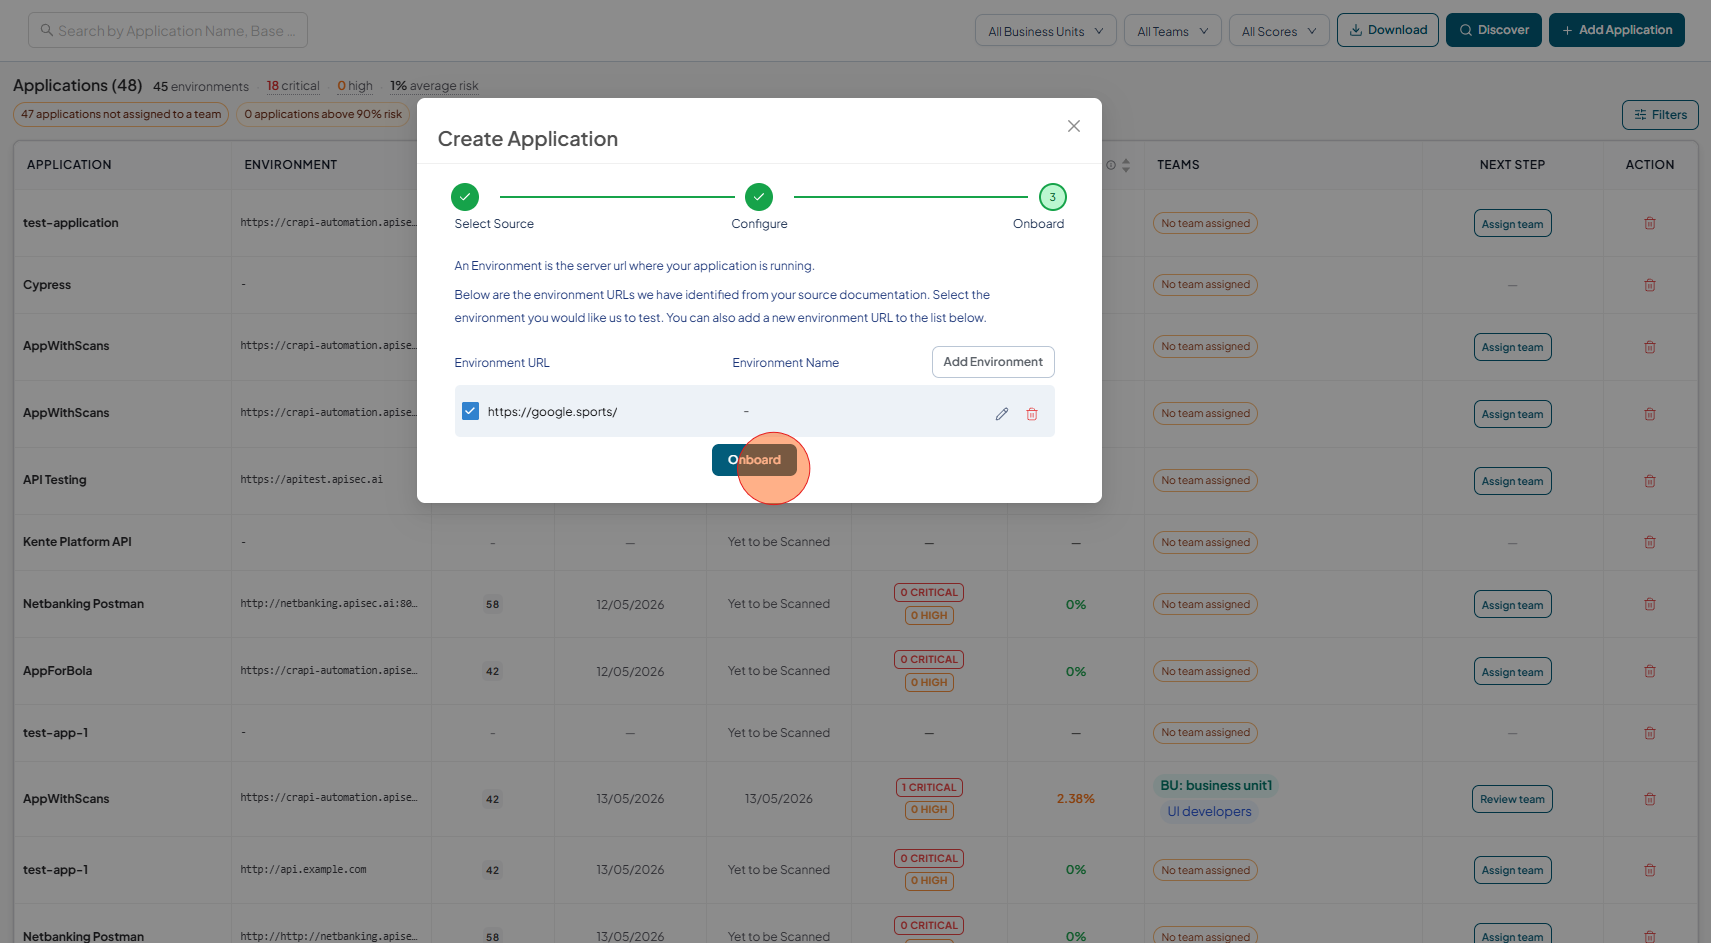Go to the Configure step

point(759,197)
